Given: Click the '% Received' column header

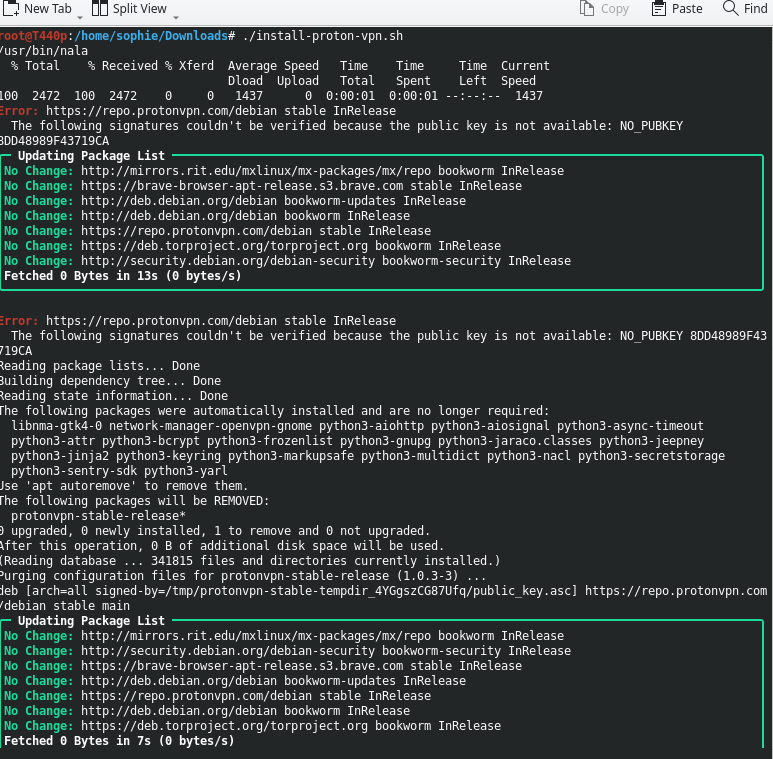Looking at the screenshot, I should click(123, 66).
